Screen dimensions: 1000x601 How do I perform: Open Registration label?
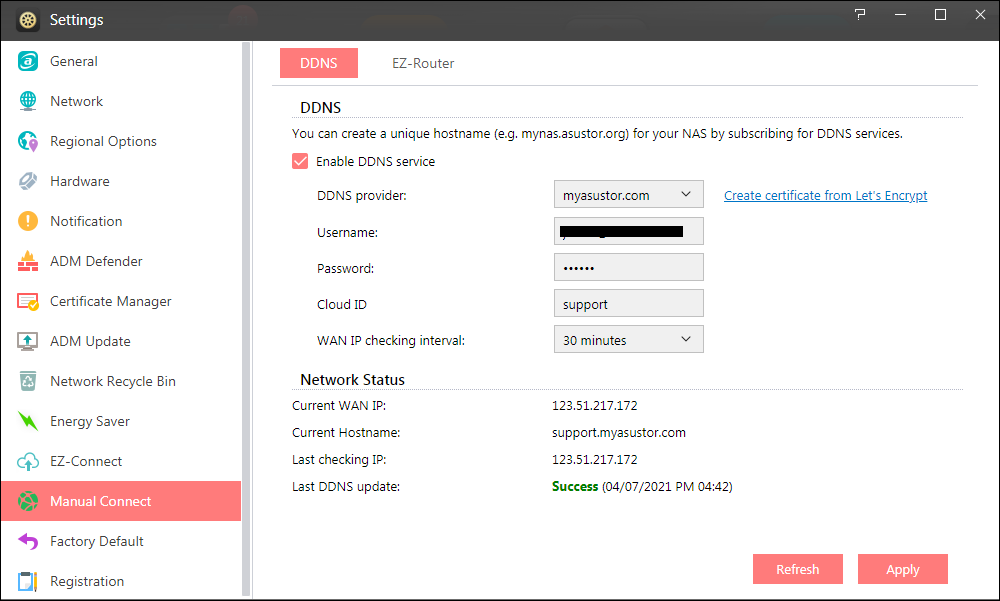(87, 581)
